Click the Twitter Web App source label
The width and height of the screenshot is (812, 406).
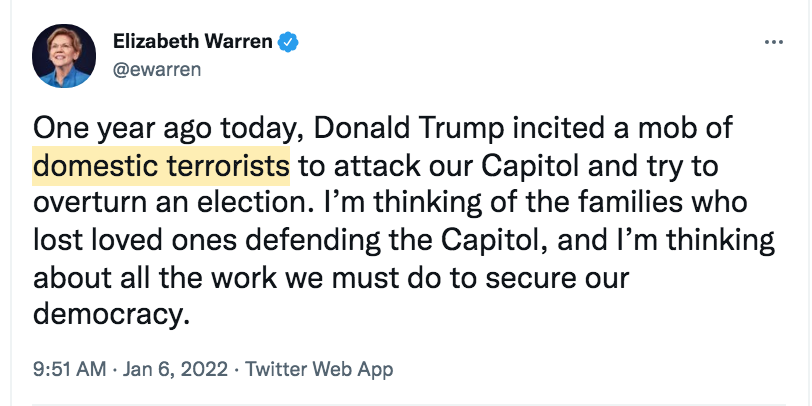pos(316,369)
